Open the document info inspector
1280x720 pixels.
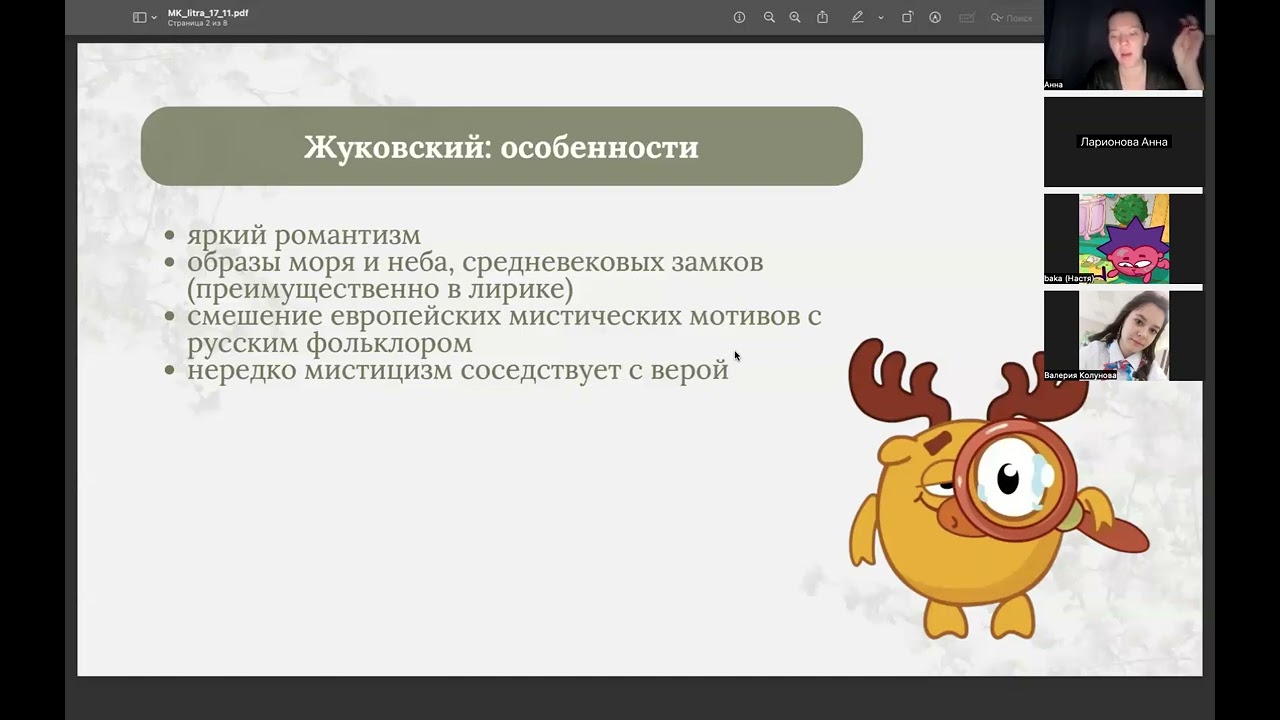click(739, 17)
